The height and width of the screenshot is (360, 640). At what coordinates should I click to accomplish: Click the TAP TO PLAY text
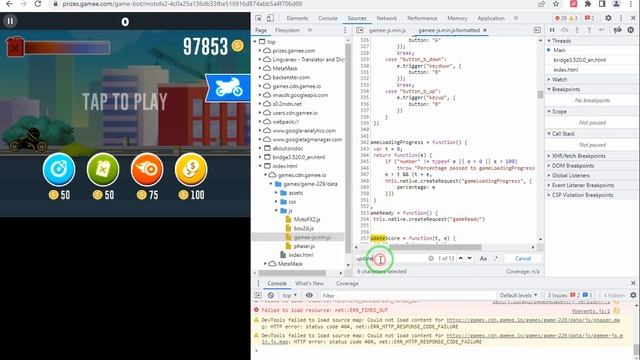pos(125,102)
